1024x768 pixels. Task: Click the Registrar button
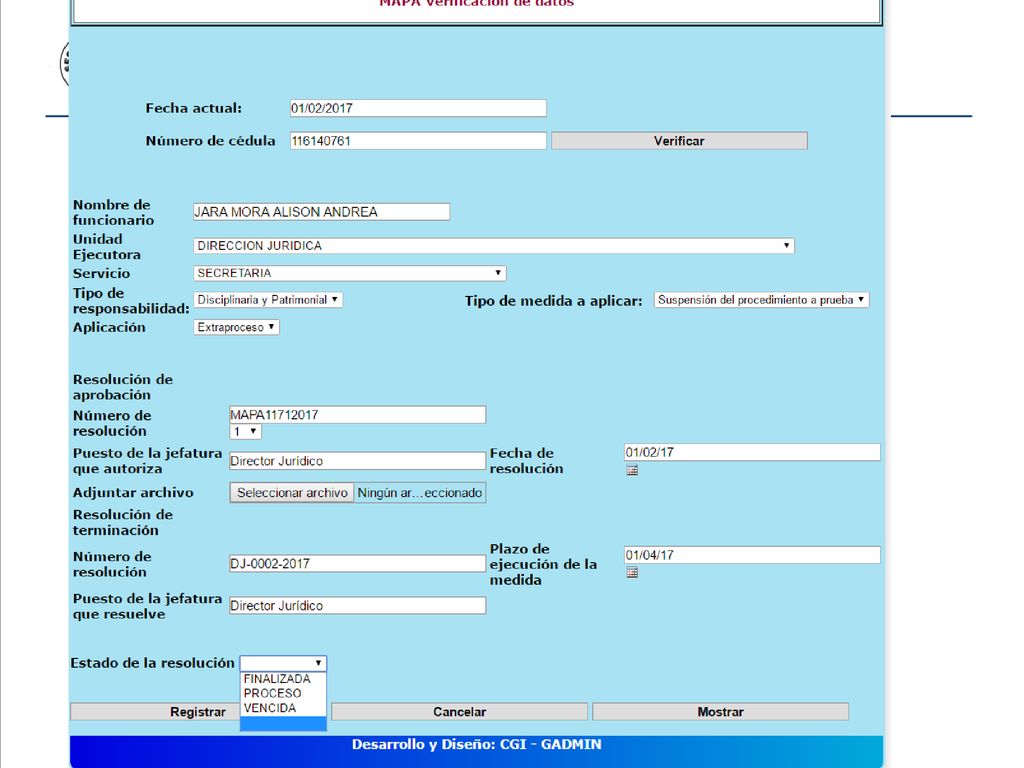(155, 712)
